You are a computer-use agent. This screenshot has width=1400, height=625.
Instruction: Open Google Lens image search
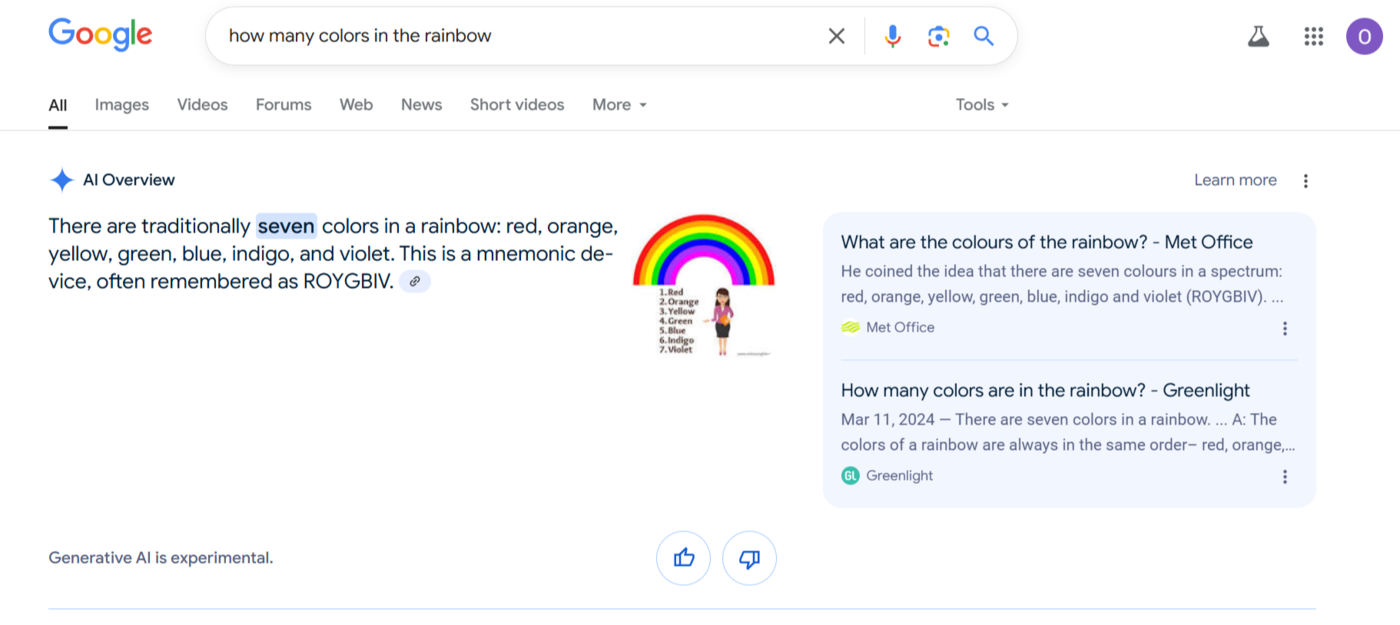point(938,36)
